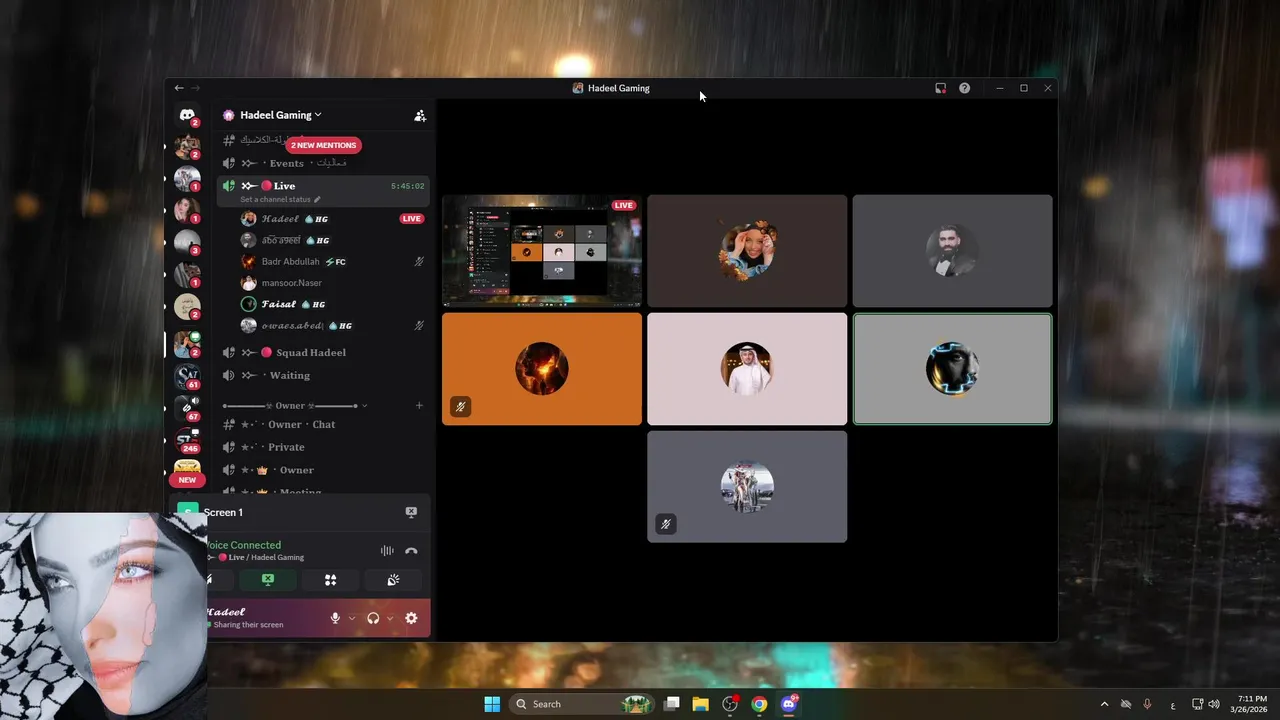Disconnect from voice with hang-up icon

(411, 551)
